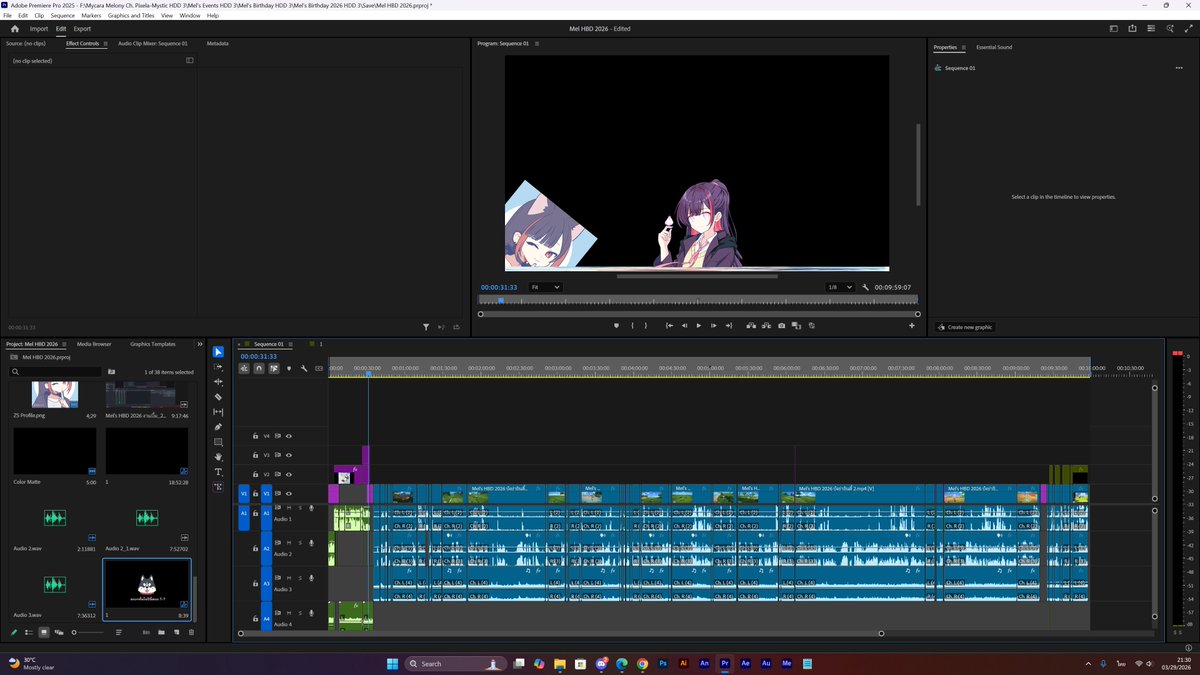This screenshot has width=1200, height=675.
Task: Step forward one frame
Action: 713,325
